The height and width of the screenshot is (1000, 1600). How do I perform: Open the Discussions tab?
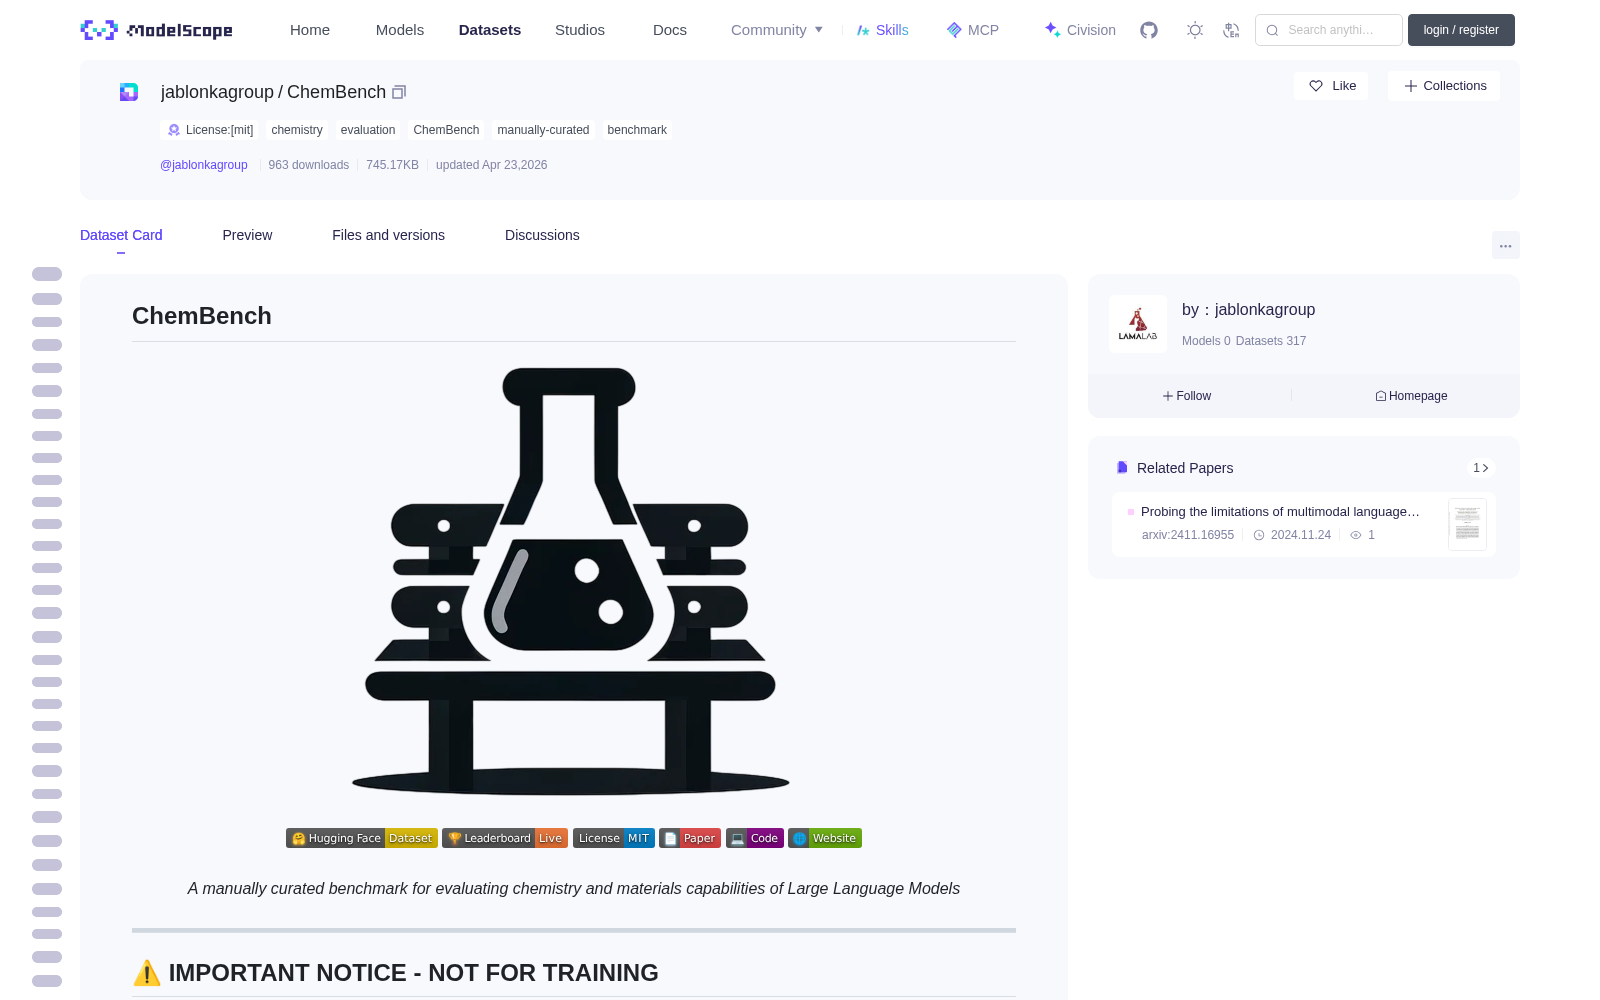coord(542,235)
